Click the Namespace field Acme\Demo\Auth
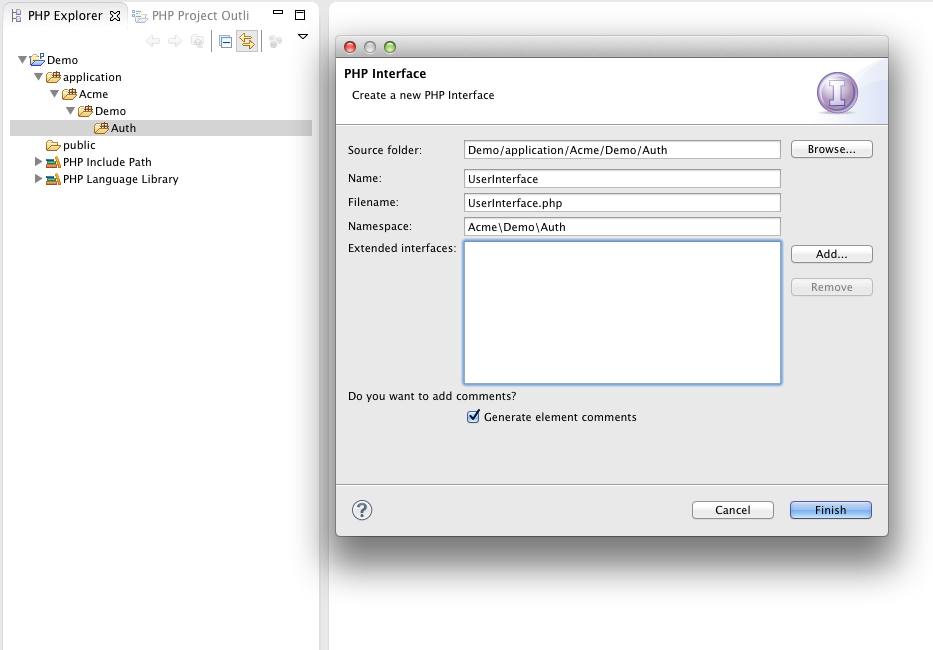Screen dimensions: 933x650 click(x=622, y=226)
